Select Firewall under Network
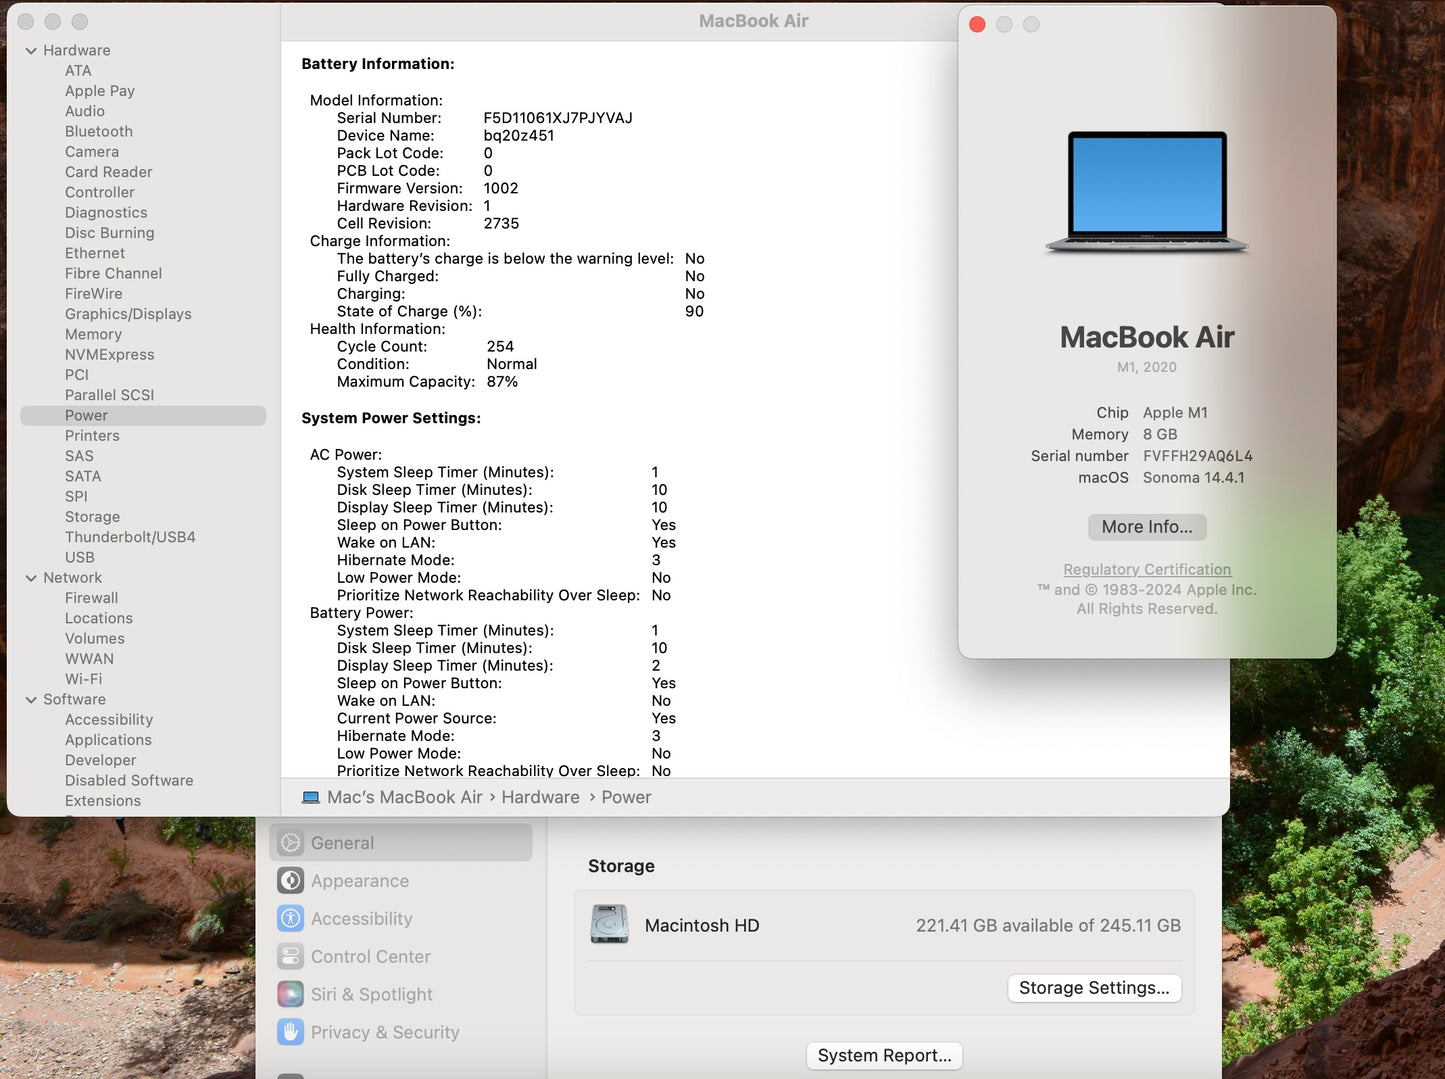The image size is (1445, 1079). pyautogui.click(x=91, y=598)
